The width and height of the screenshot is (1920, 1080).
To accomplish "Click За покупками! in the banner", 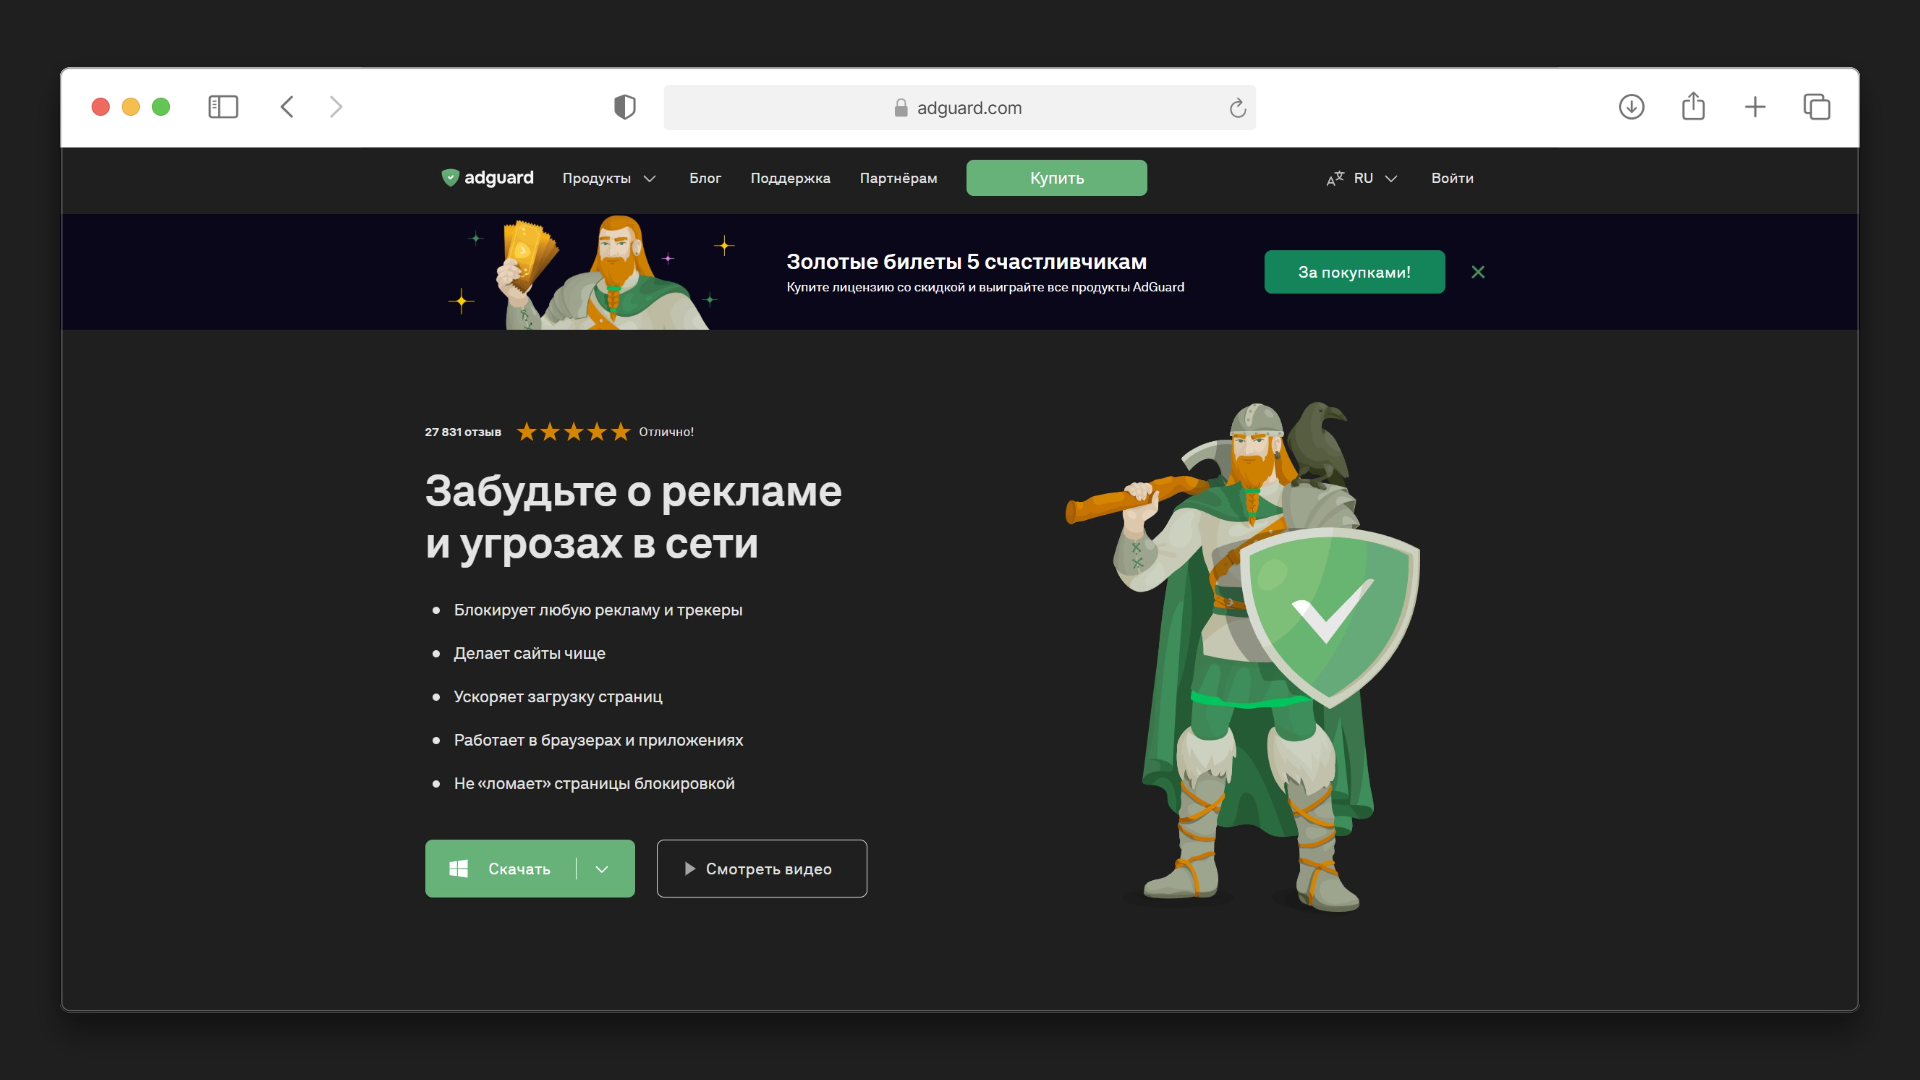I will click(x=1354, y=271).
